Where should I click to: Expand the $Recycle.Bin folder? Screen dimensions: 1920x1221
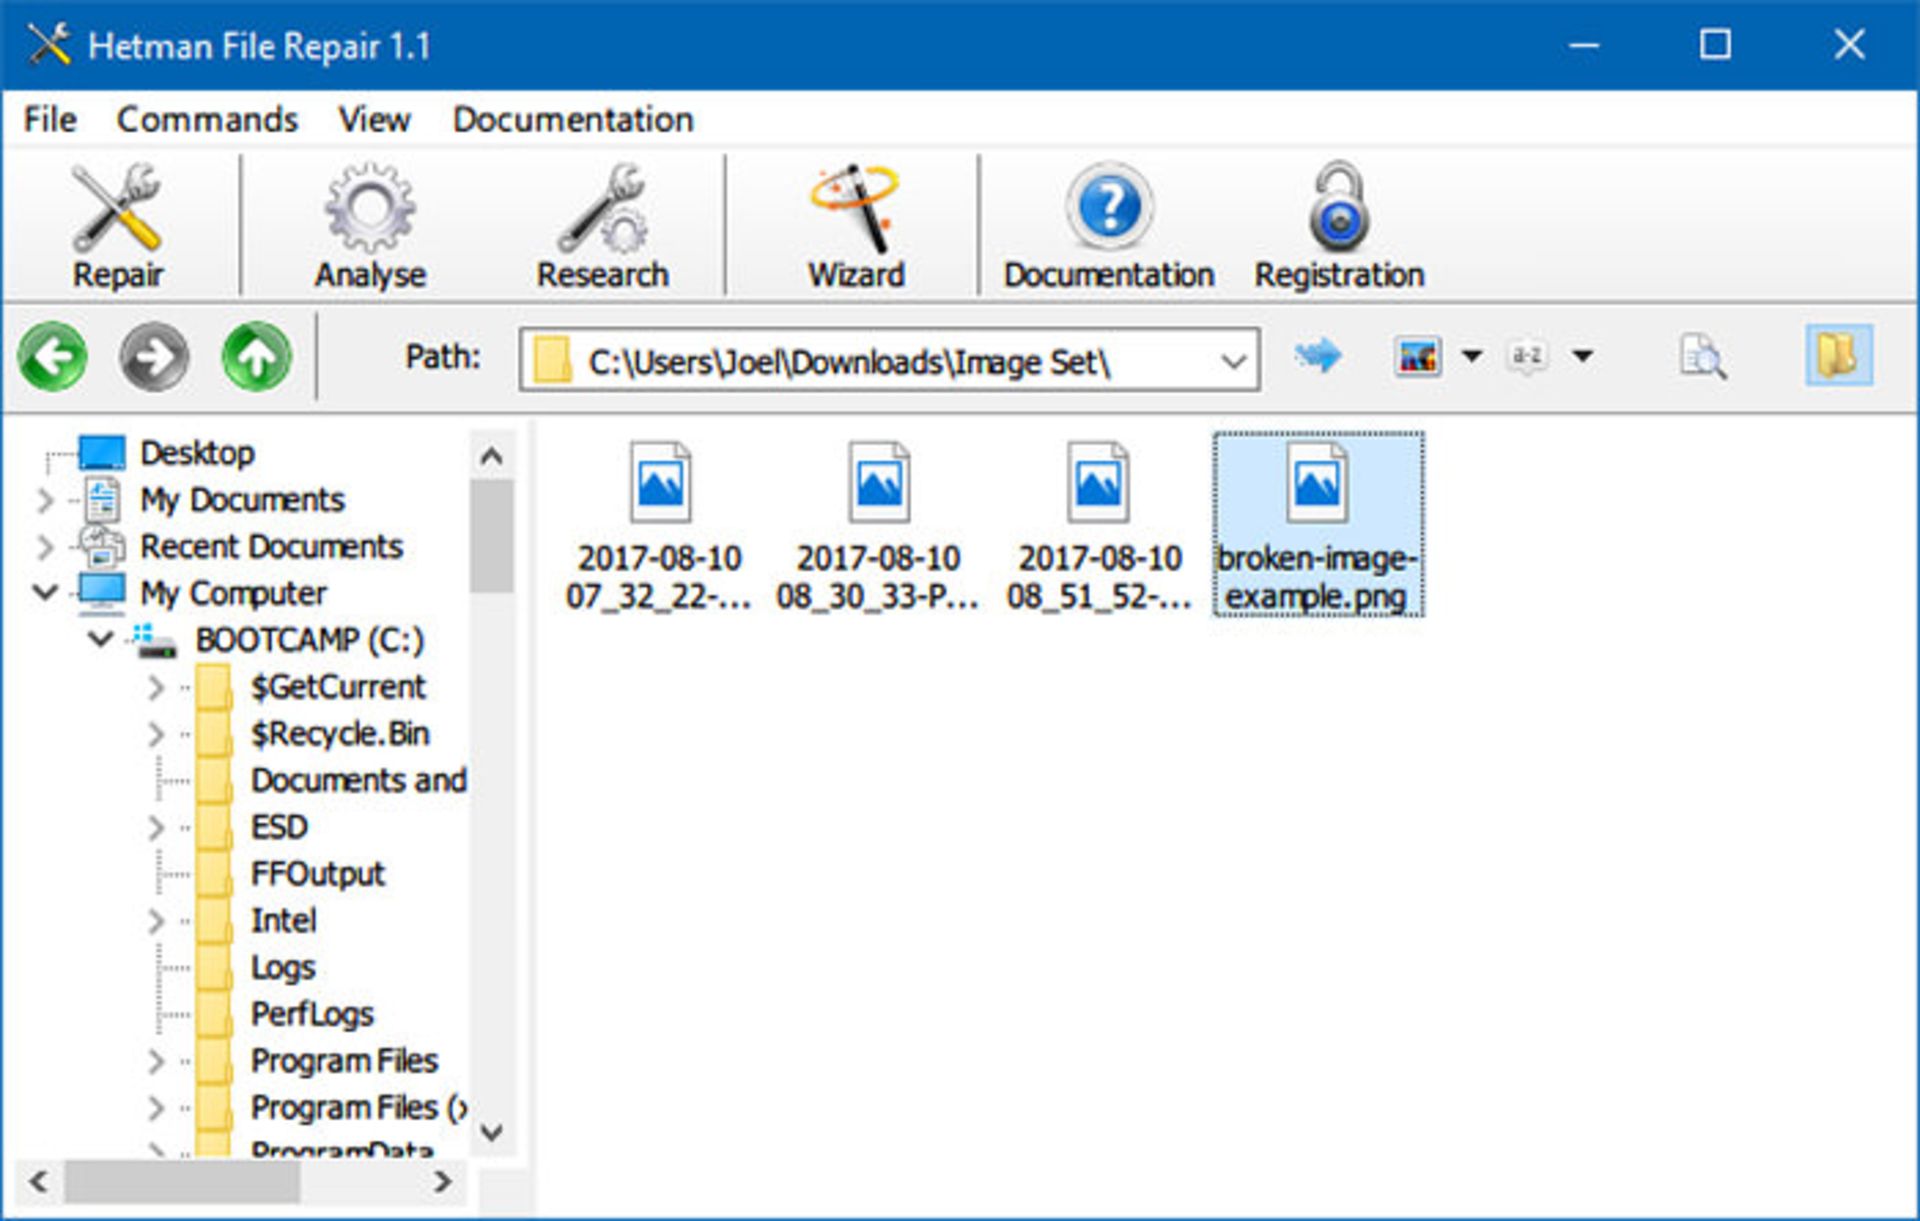[157, 733]
